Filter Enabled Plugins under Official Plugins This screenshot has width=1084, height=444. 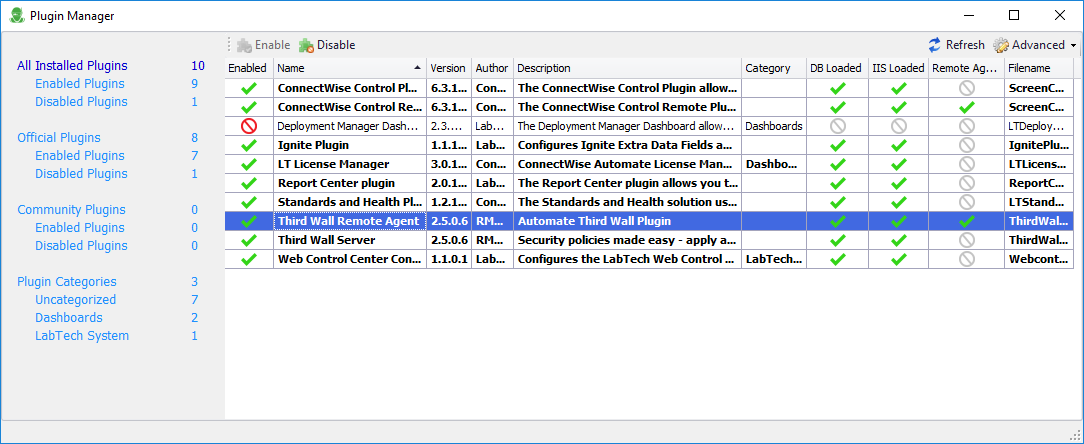click(80, 156)
